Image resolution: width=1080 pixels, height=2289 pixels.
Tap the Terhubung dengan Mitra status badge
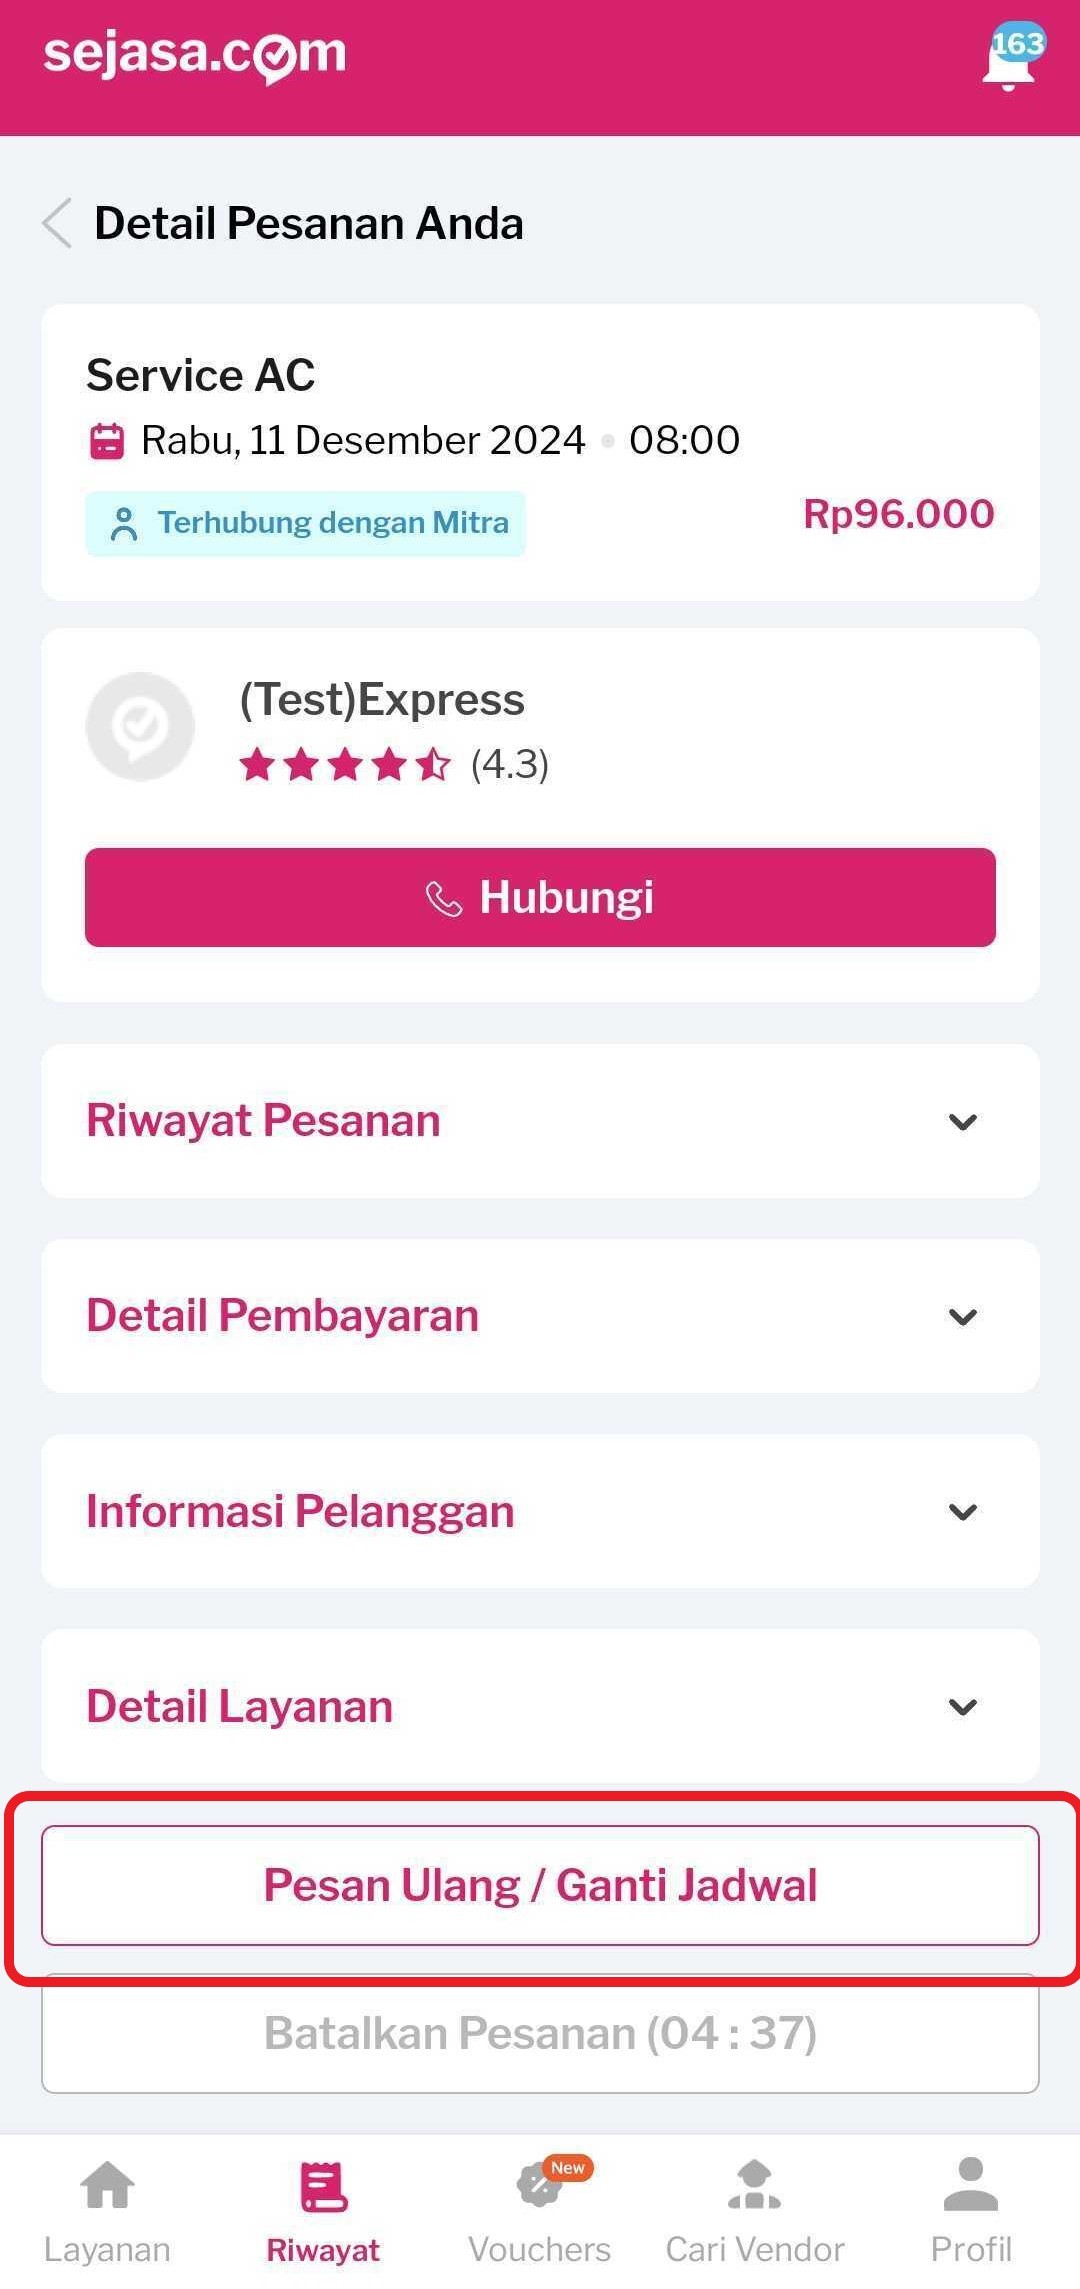306,523
